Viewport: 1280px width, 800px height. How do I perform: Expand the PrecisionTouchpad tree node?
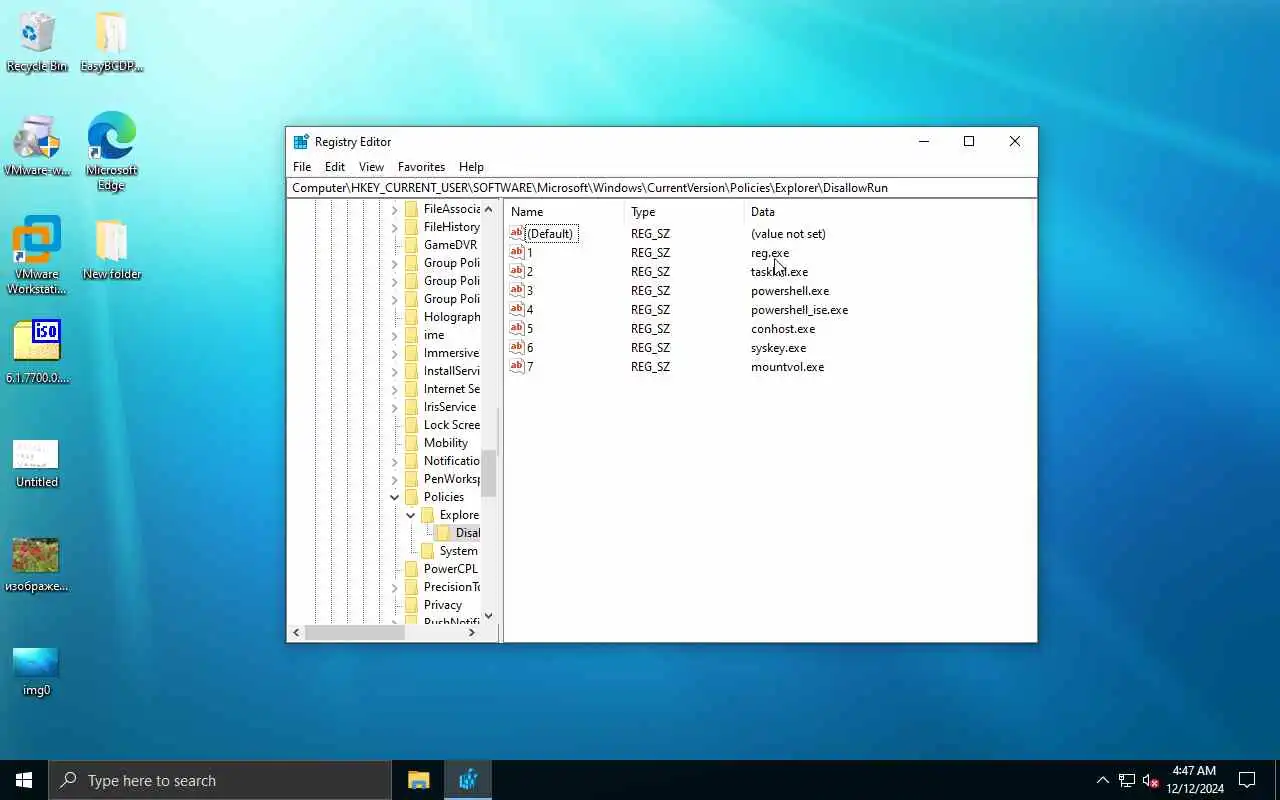(394, 587)
